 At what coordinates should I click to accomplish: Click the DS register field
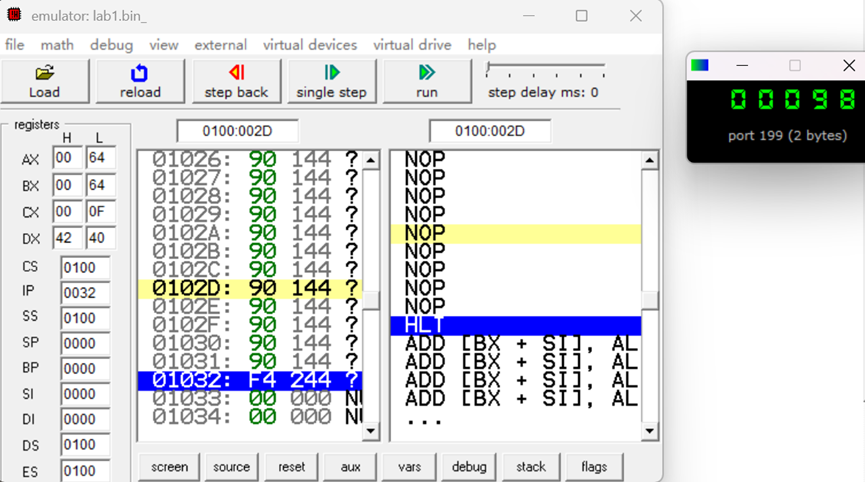click(85, 445)
